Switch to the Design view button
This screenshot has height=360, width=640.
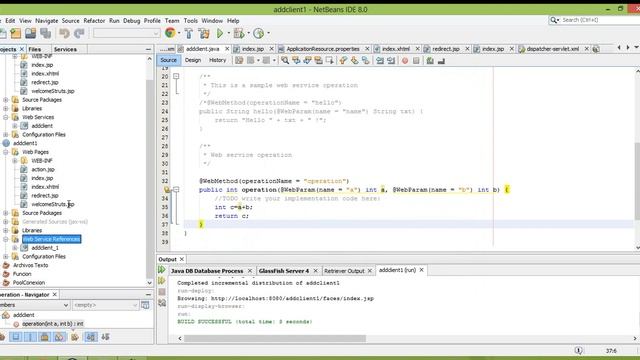pos(193,60)
